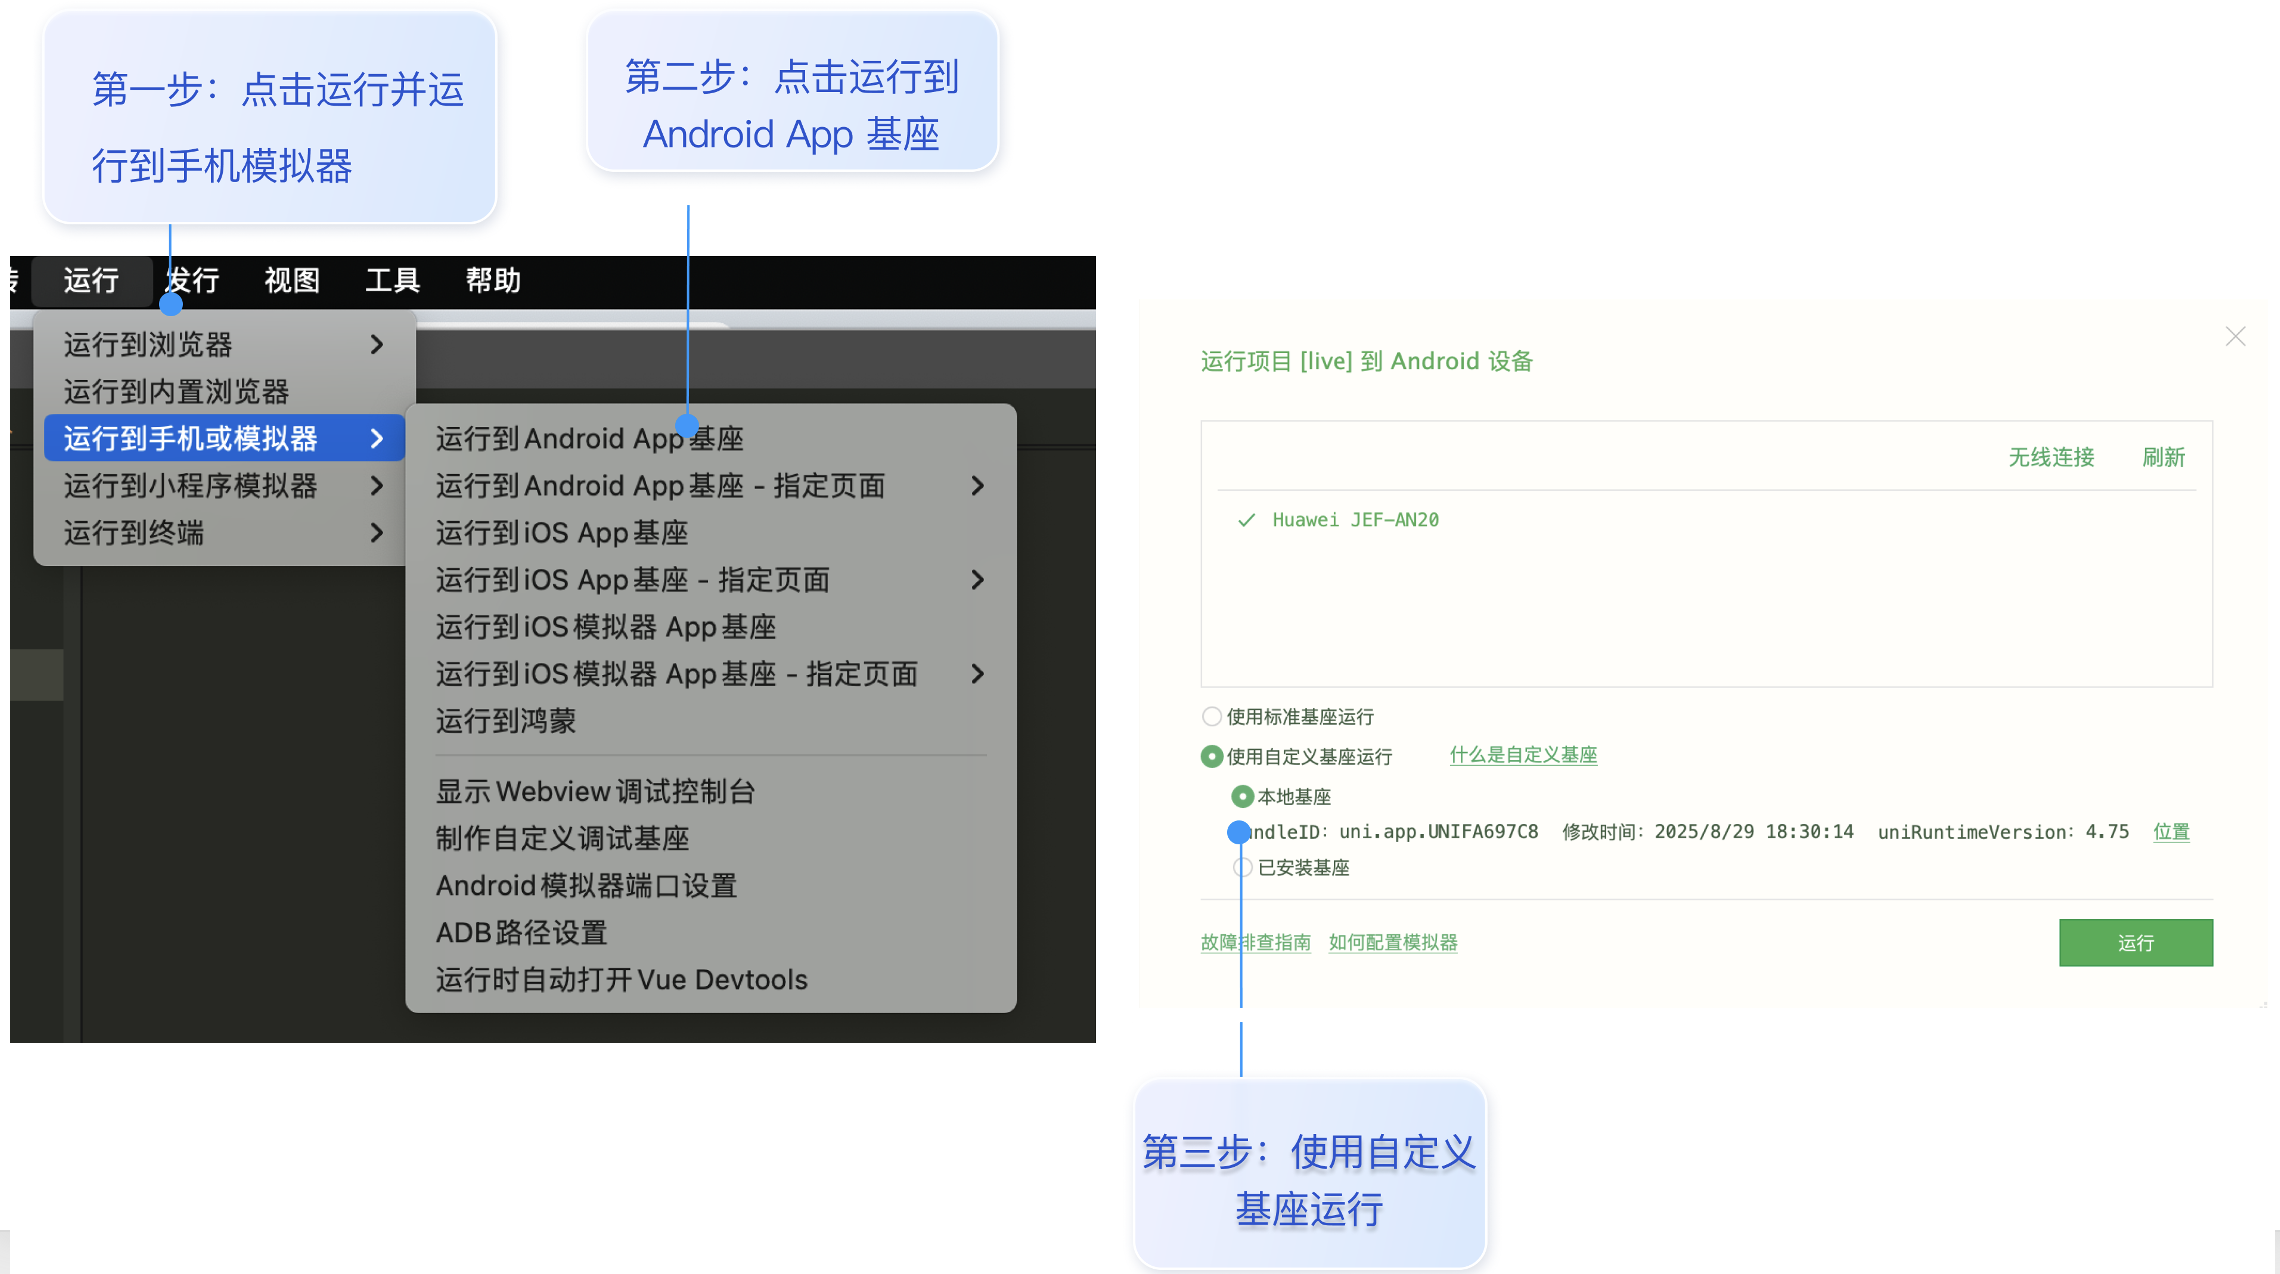Choose 已安装基座 radio option
Viewport: 2280px width, 1274px height.
tap(1243, 868)
